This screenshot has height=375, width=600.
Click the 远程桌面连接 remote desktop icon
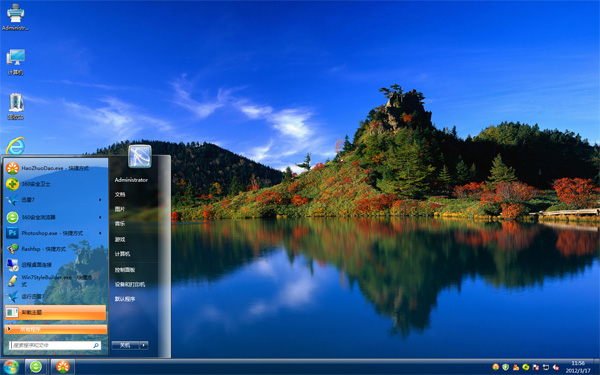coord(12,264)
